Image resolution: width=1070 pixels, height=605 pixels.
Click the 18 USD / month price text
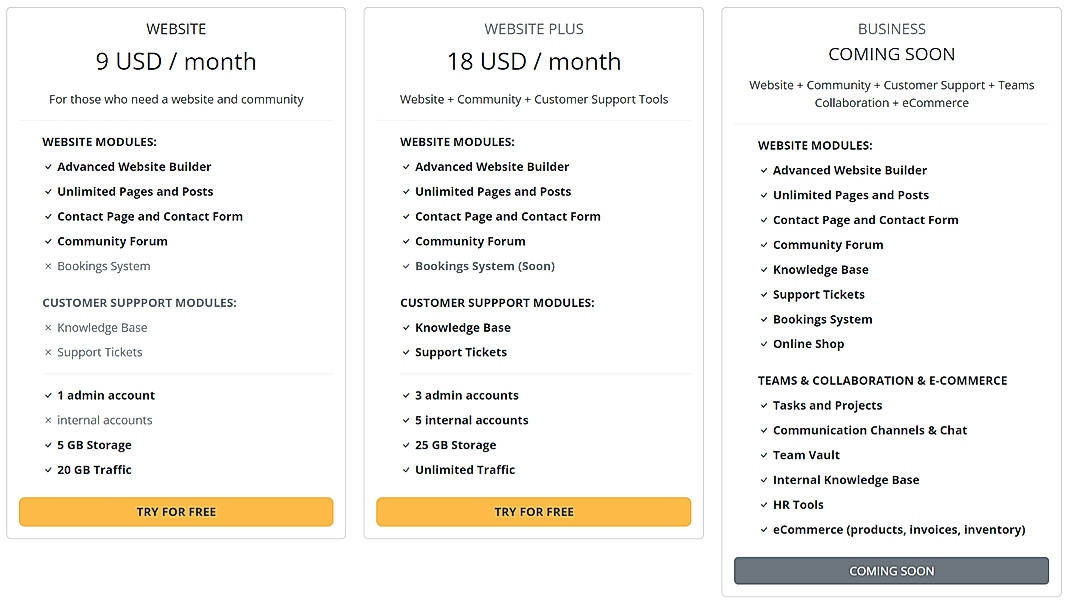click(533, 61)
